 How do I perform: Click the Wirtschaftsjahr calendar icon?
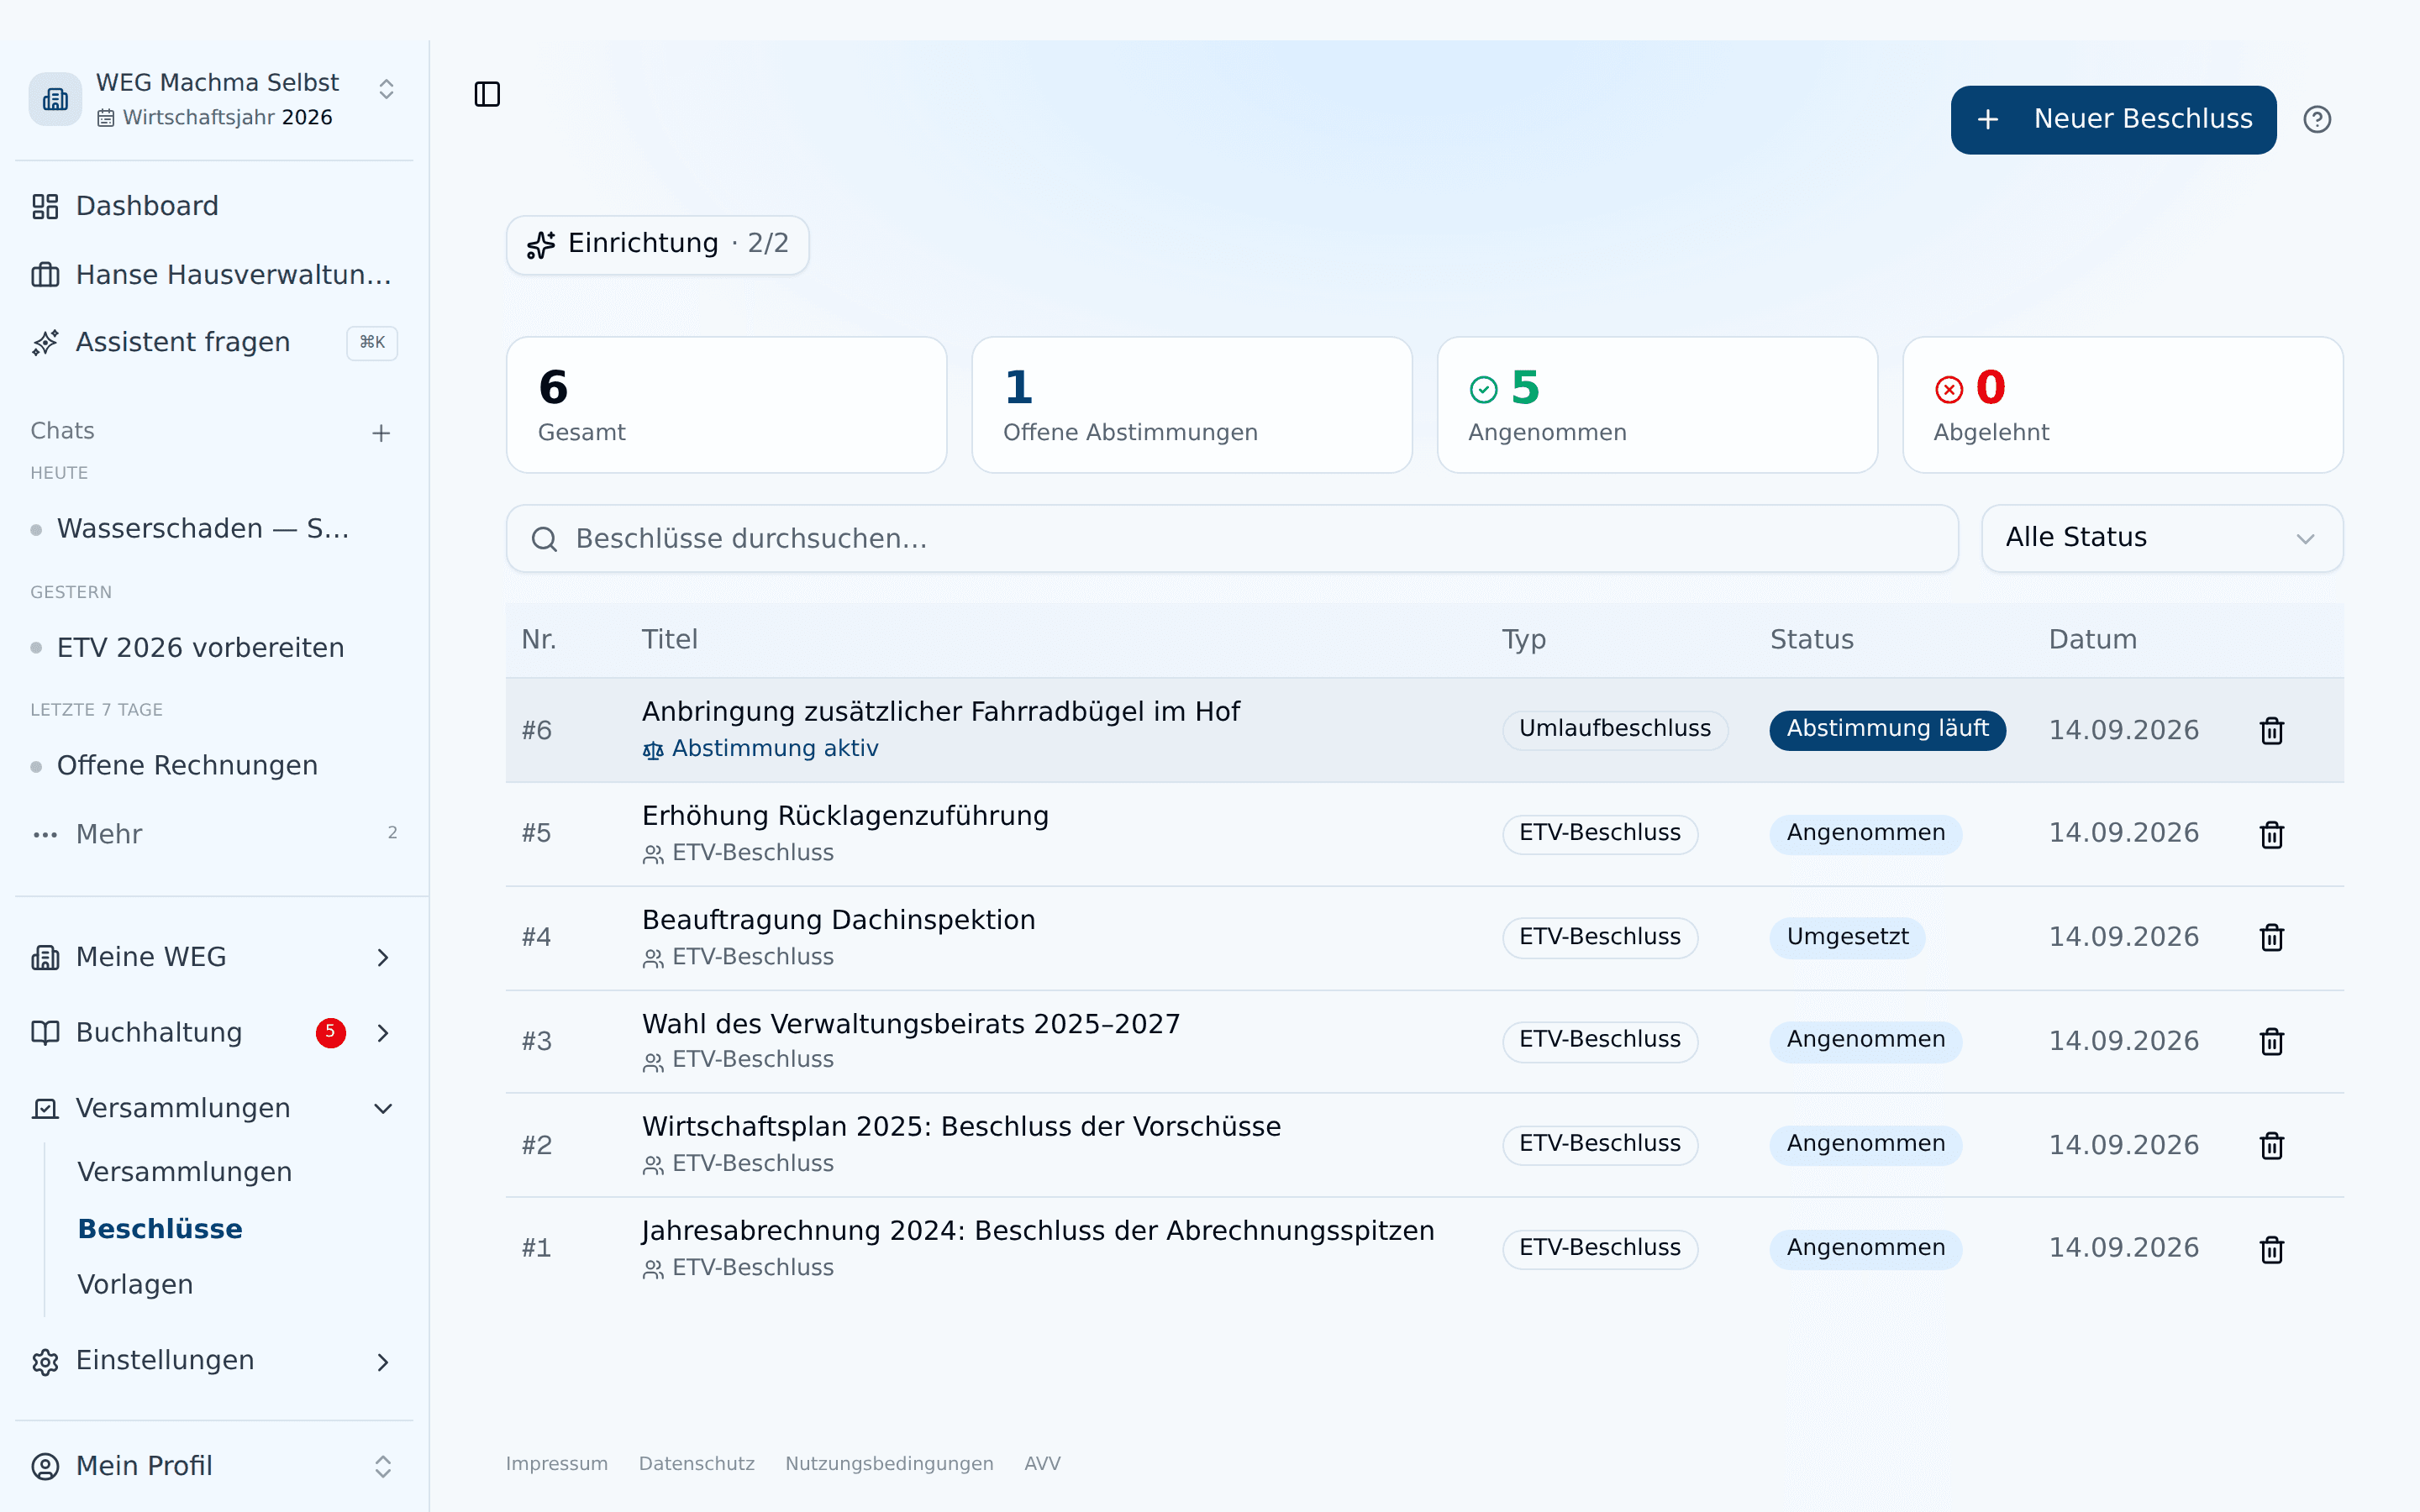point(106,118)
